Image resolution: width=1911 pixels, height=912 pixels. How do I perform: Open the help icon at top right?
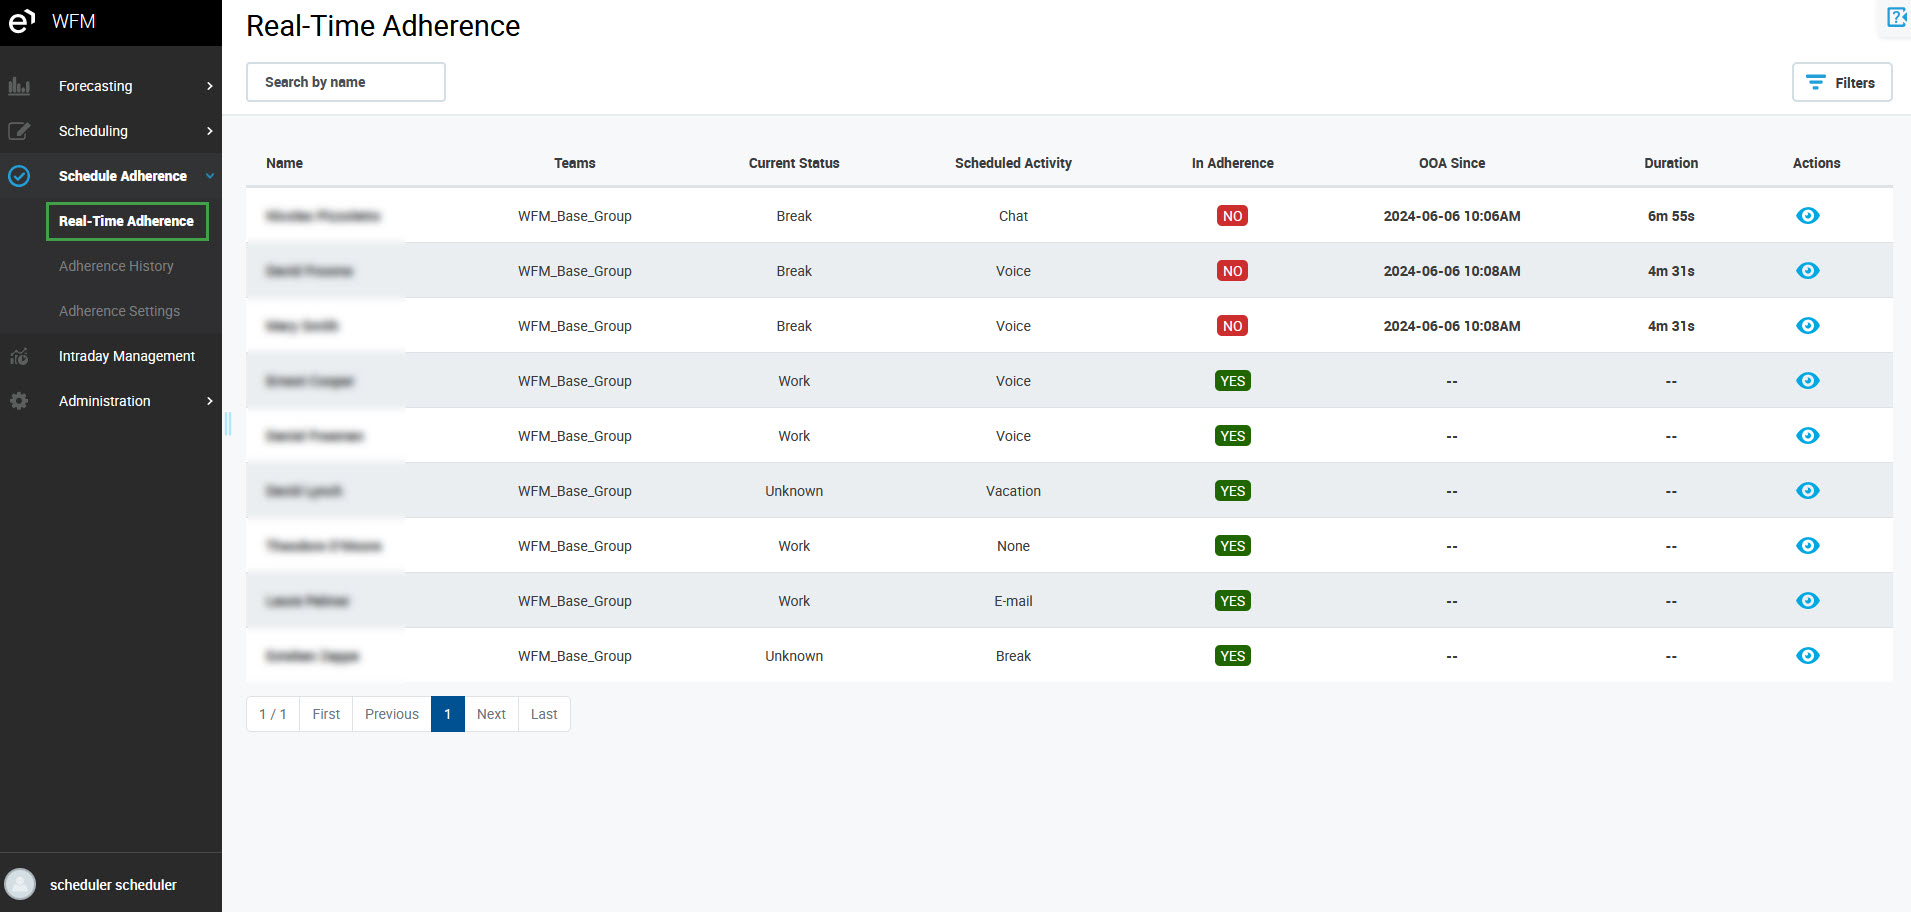point(1896,18)
